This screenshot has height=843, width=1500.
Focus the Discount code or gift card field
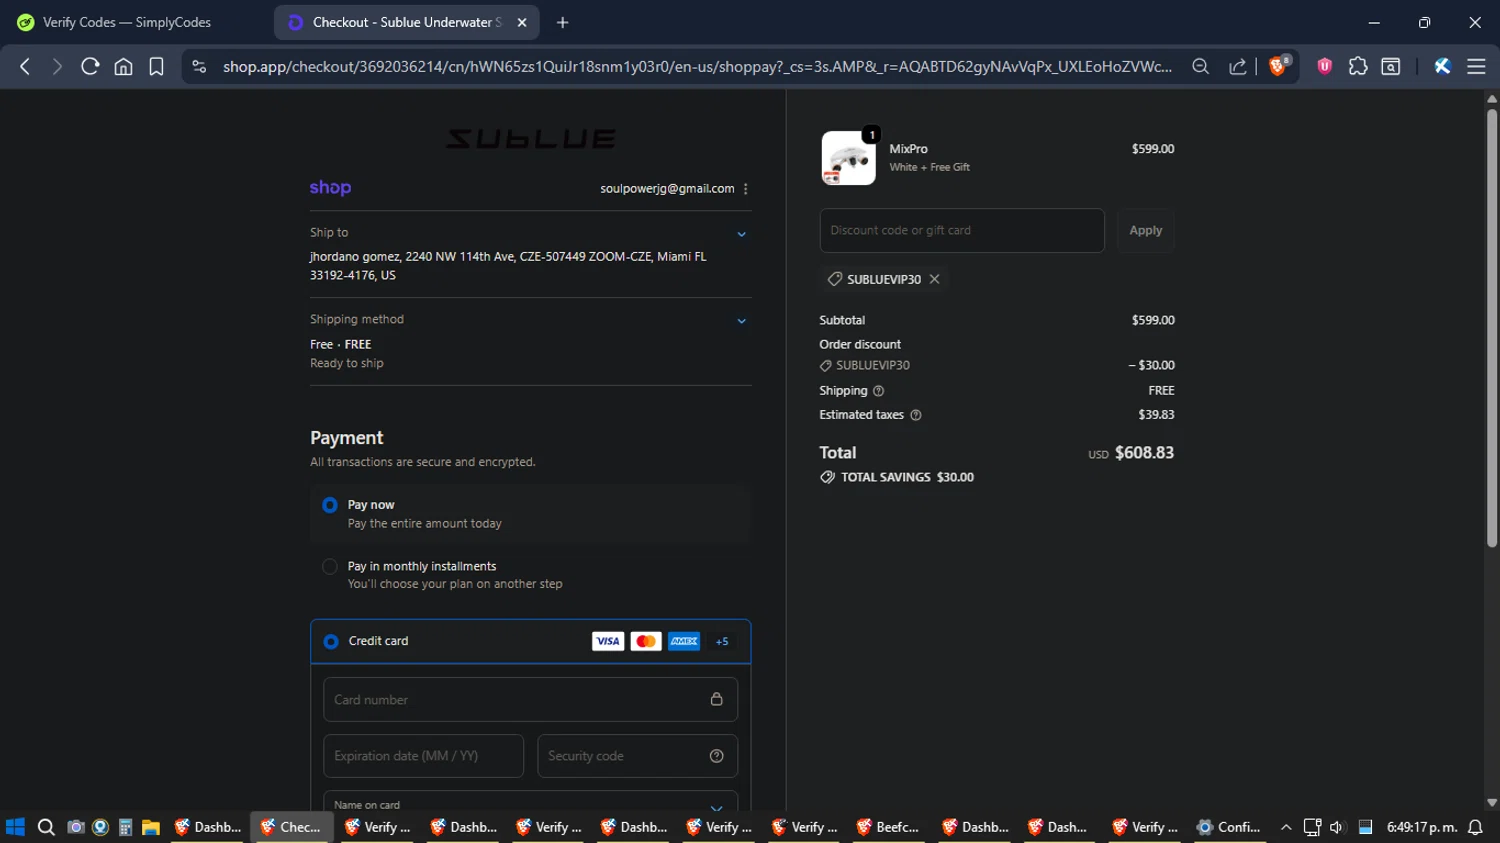coord(962,230)
